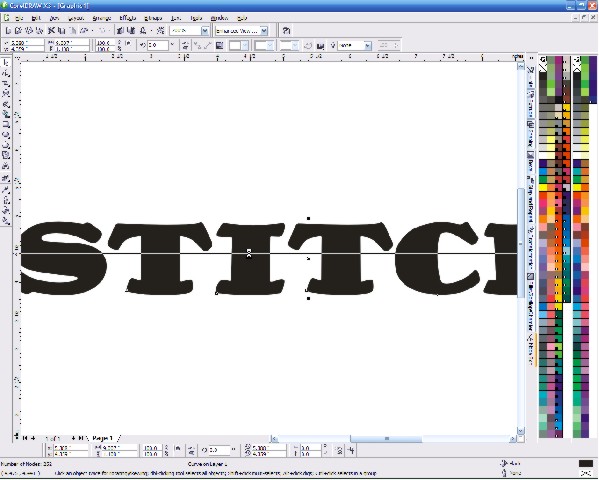Open the None dropdown in property bar
This screenshot has height=480, width=599.
367,46
